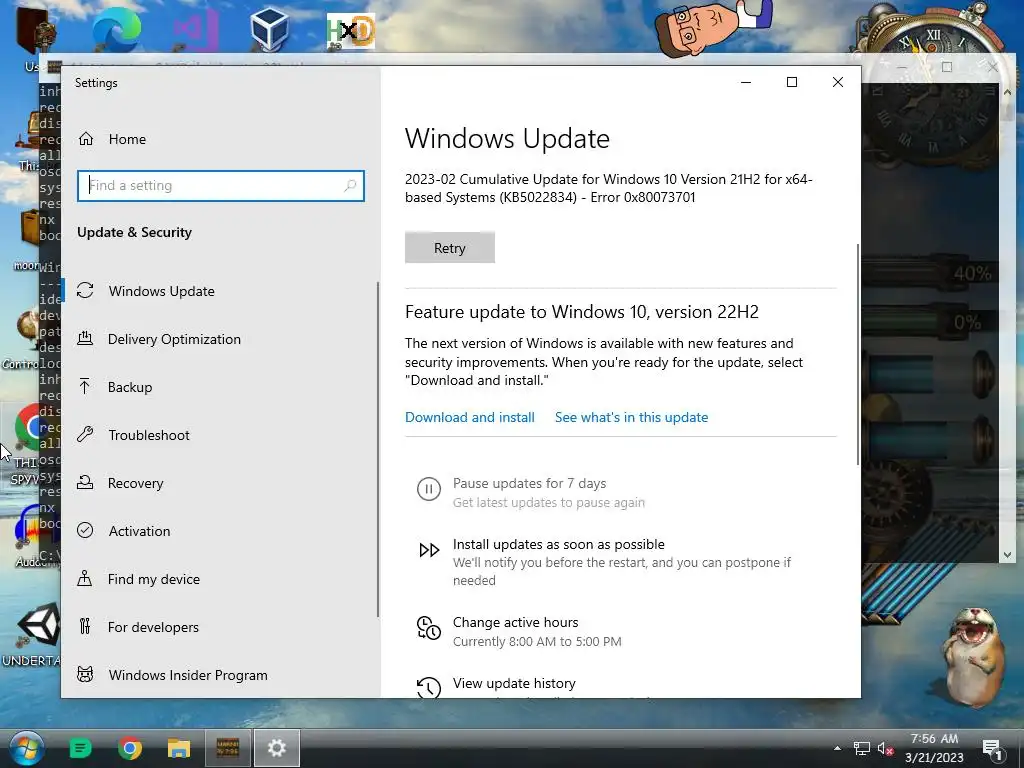The height and width of the screenshot is (768, 1024).
Task: Maximize the Settings window
Action: tap(792, 82)
